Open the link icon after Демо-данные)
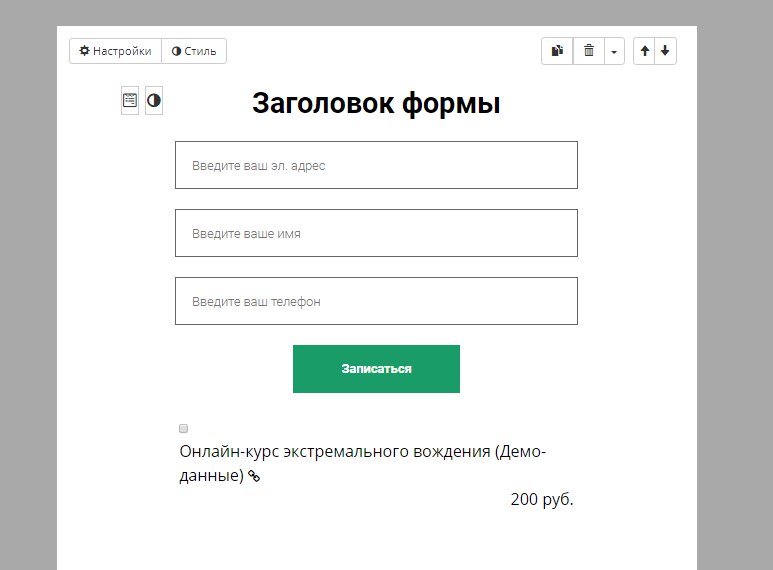This screenshot has height=570, width=773. click(254, 476)
